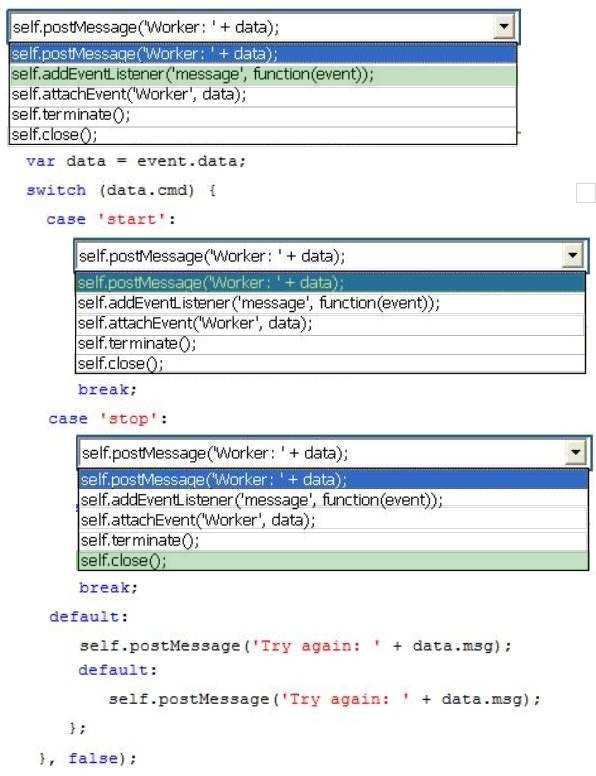
Task: Choose highlighted postMessage option in top list
Action: coord(263,54)
